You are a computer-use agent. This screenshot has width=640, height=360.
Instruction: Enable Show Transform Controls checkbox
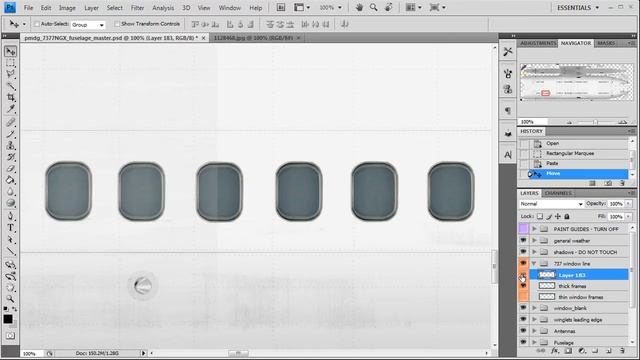pyautogui.click(x=117, y=24)
